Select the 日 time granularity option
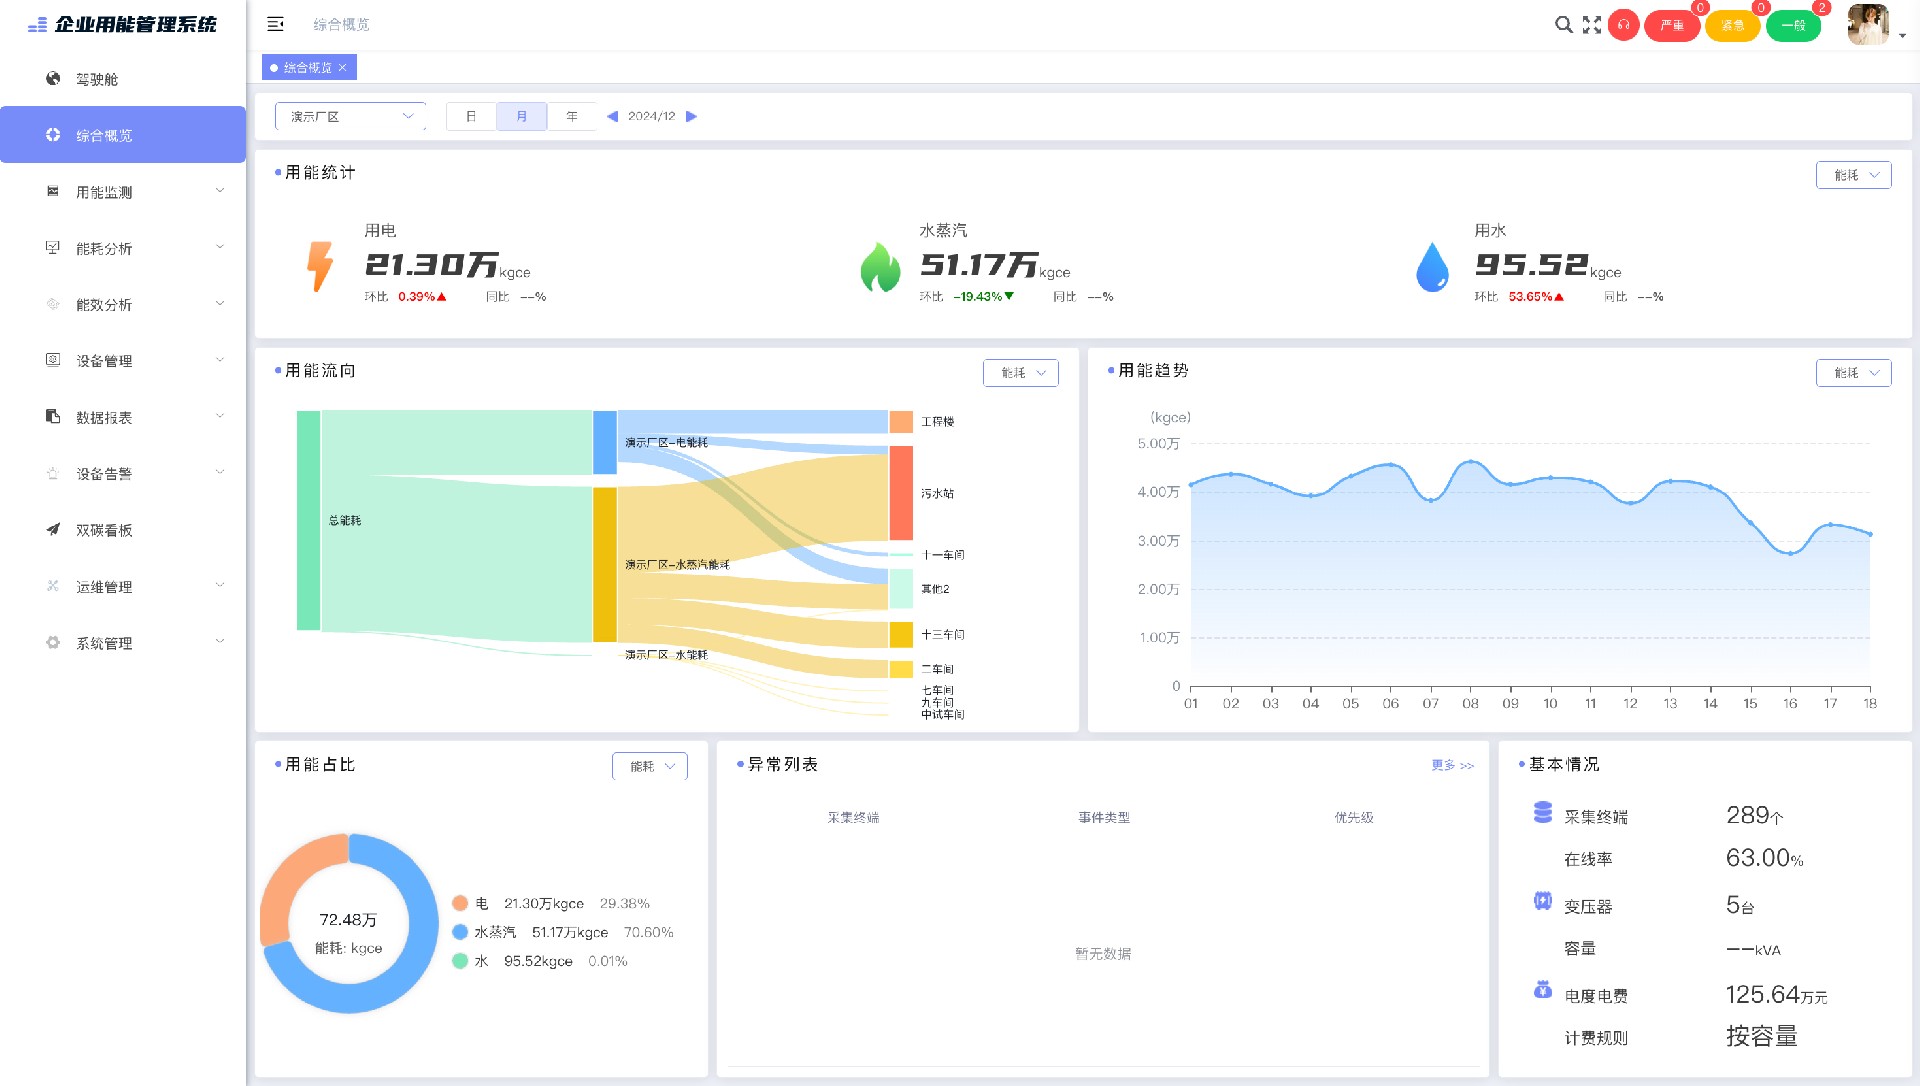Screen dimensions: 1920x1086 471,117
